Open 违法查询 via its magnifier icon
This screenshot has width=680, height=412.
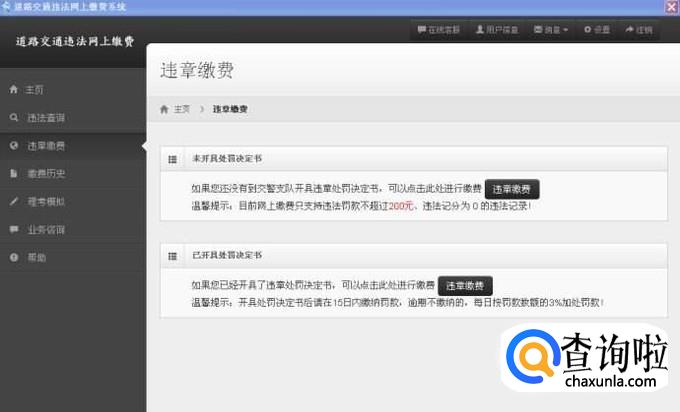[x=14, y=118]
